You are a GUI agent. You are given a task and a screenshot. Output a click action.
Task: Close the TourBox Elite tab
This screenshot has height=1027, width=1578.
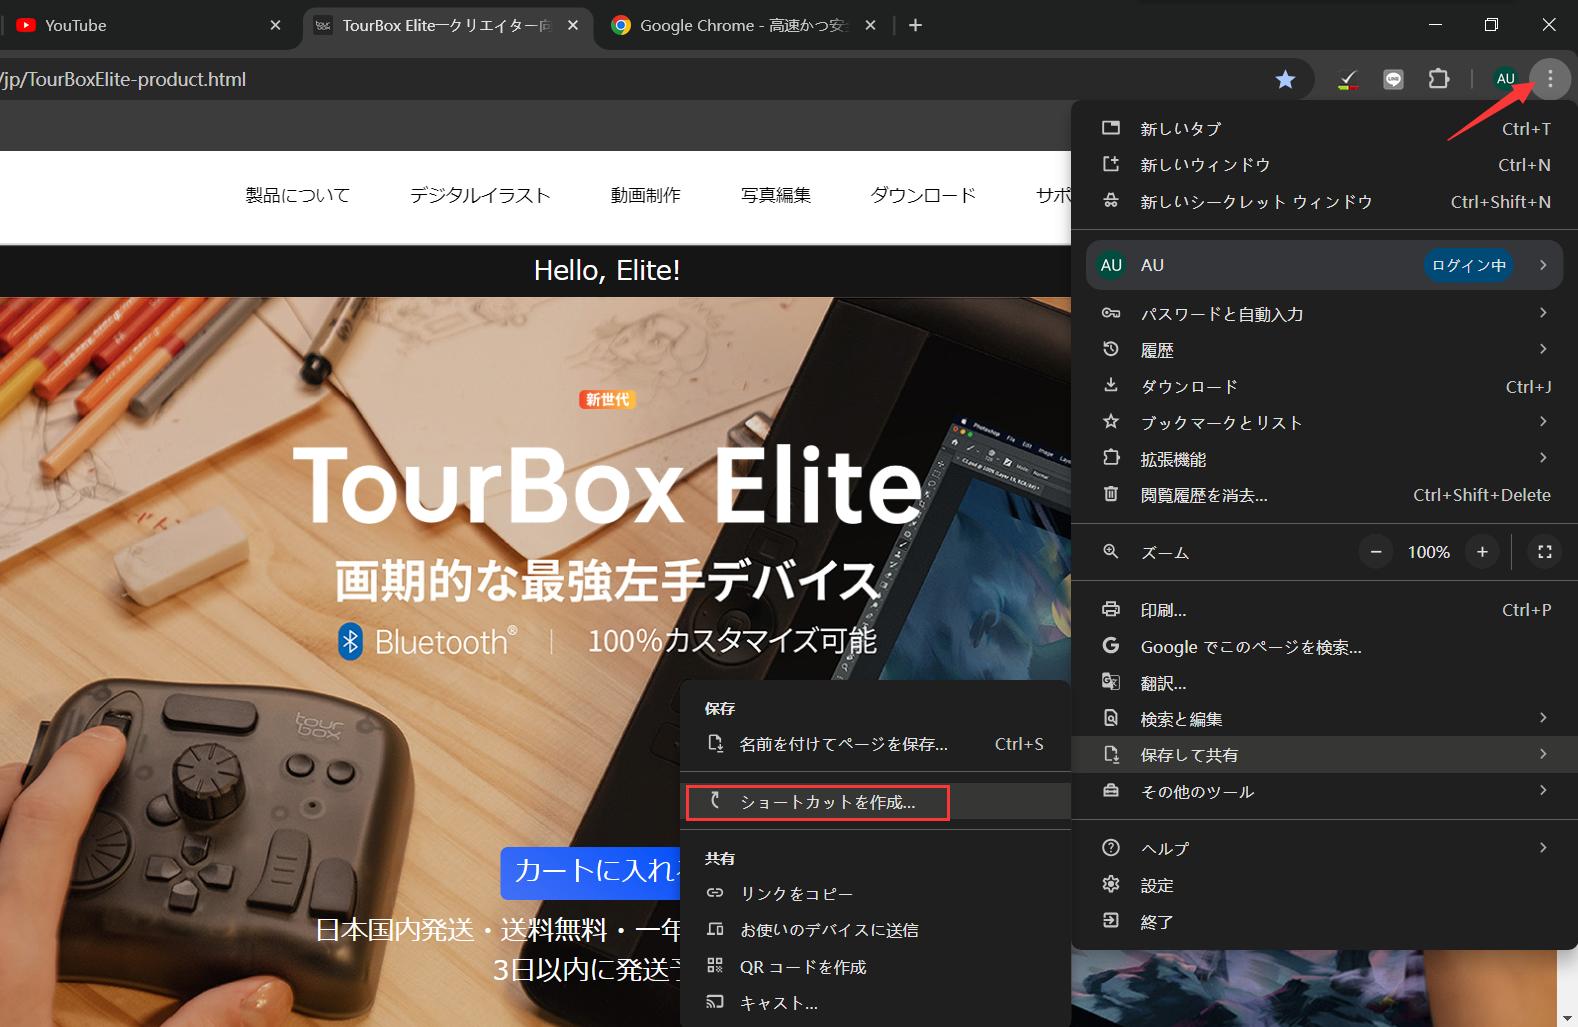click(572, 25)
